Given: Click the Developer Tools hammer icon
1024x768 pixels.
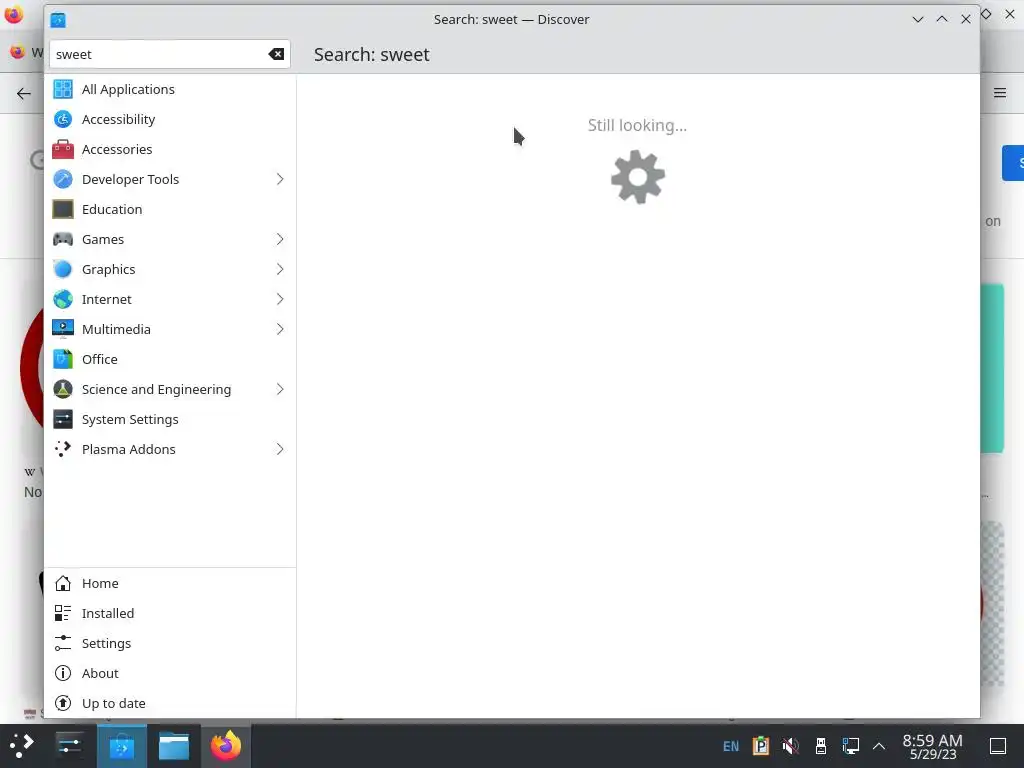Looking at the screenshot, I should pos(63,180).
